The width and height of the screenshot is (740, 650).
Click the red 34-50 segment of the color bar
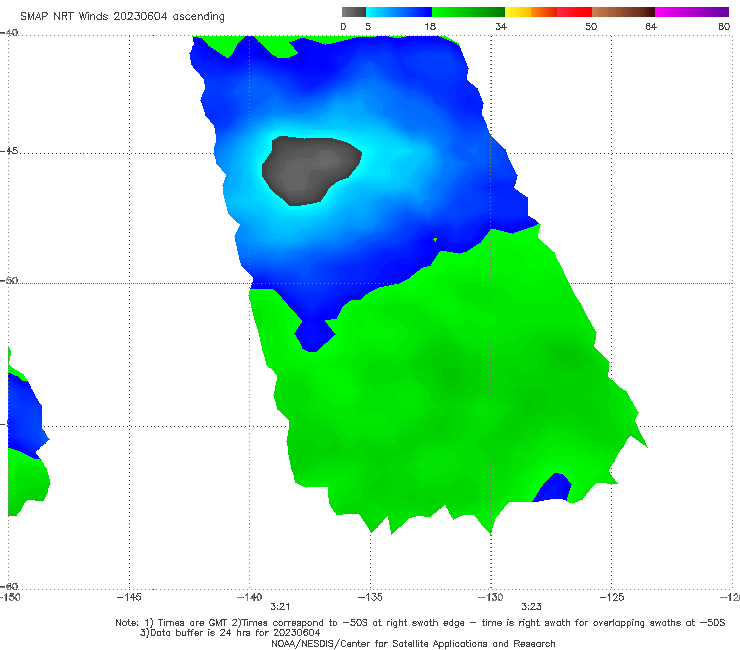(x=548, y=12)
